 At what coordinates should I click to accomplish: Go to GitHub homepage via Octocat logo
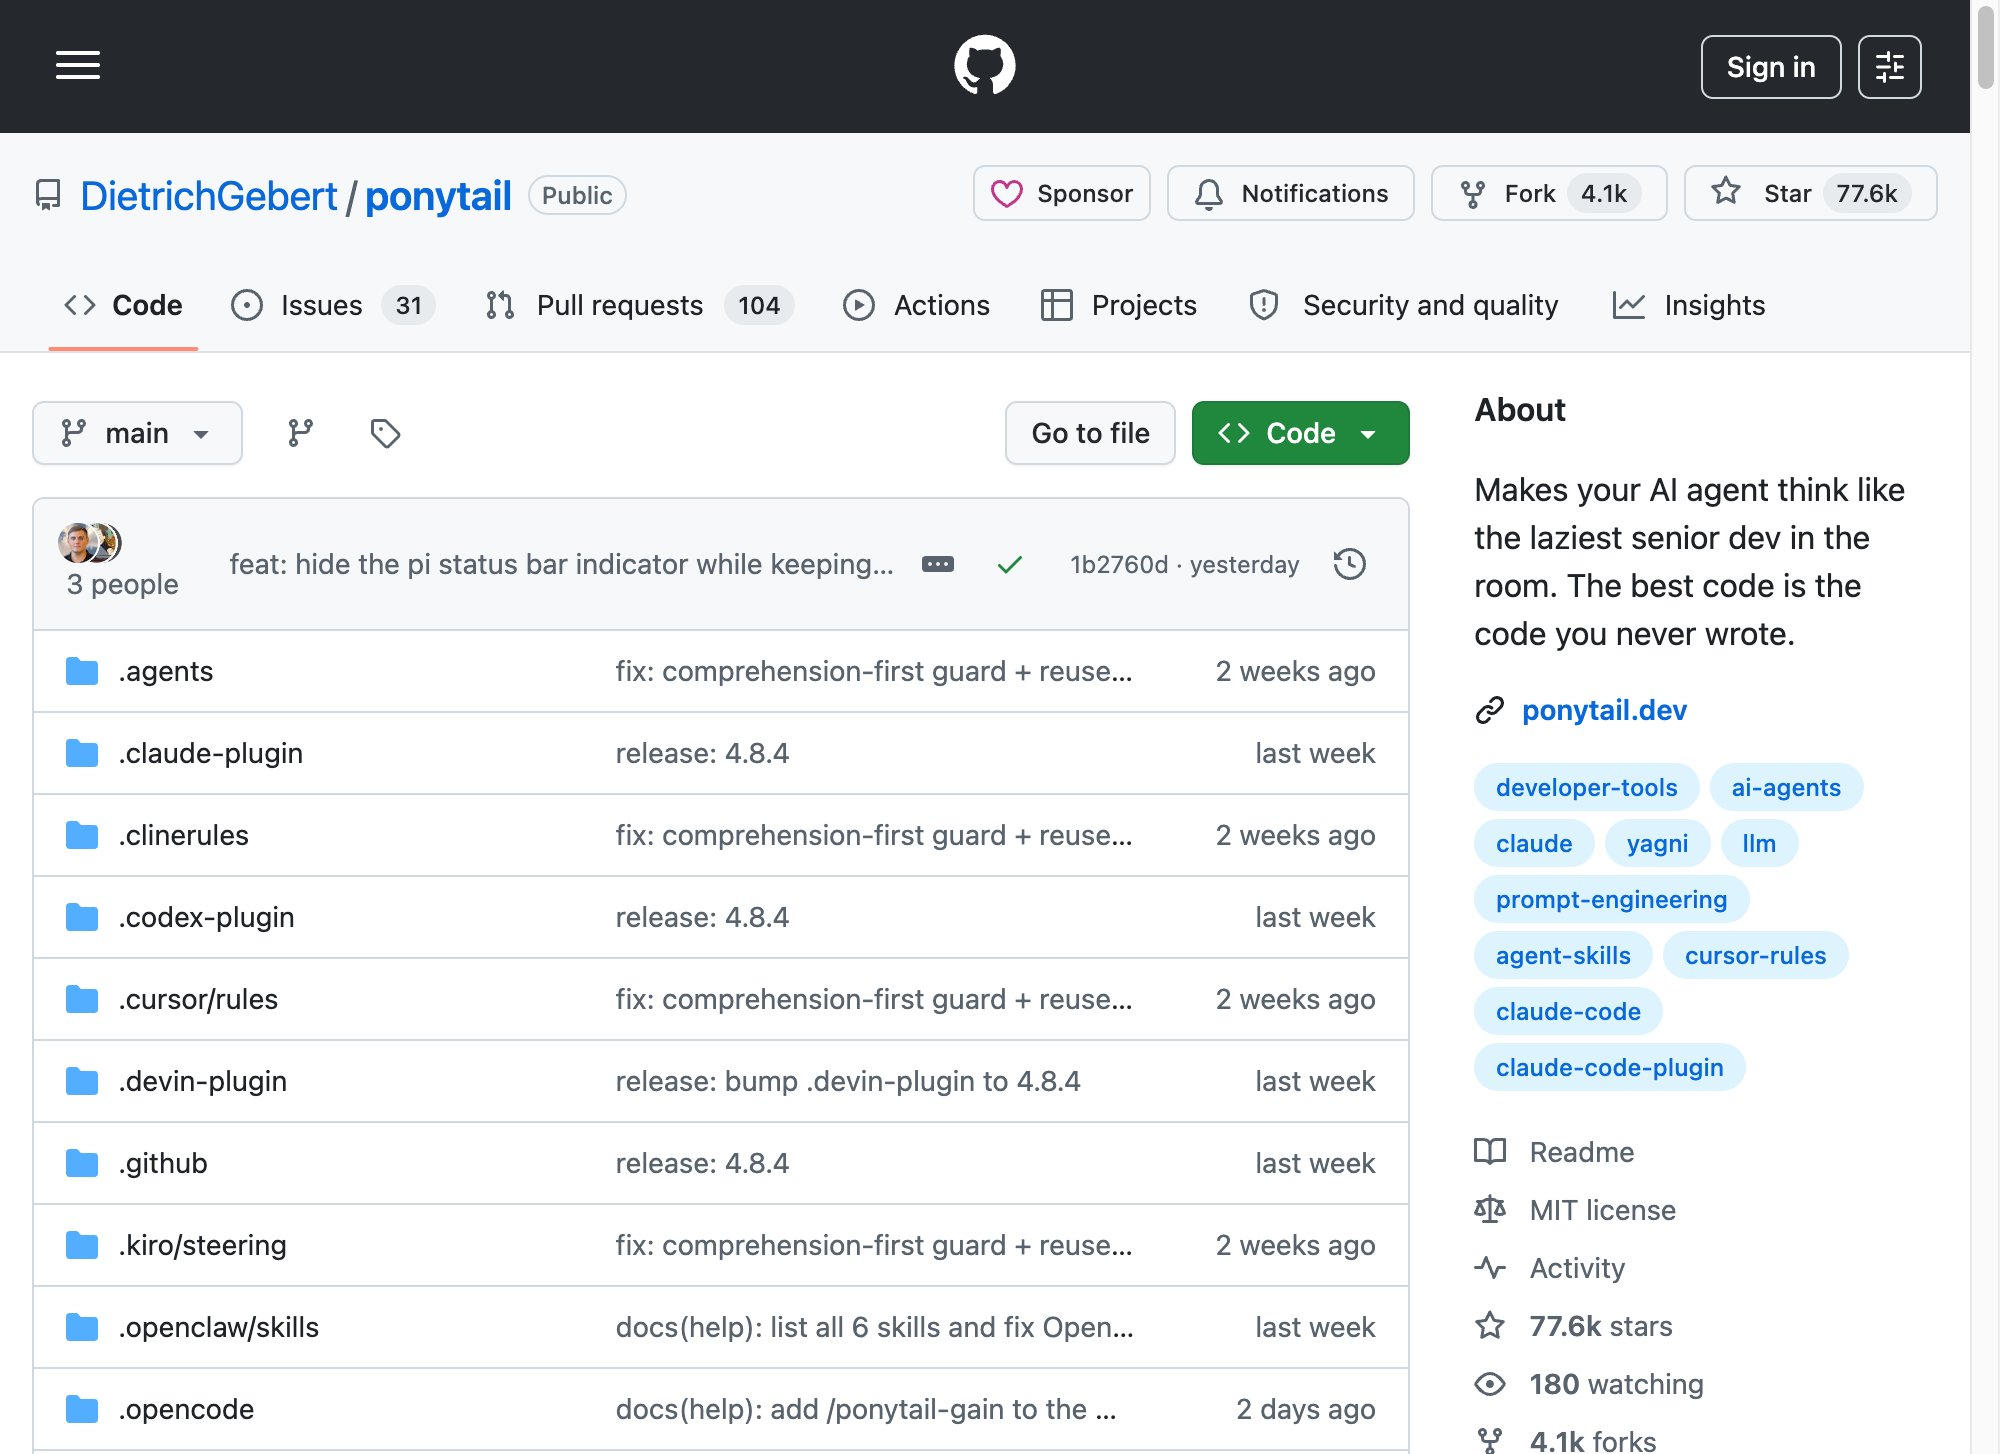pos(985,66)
